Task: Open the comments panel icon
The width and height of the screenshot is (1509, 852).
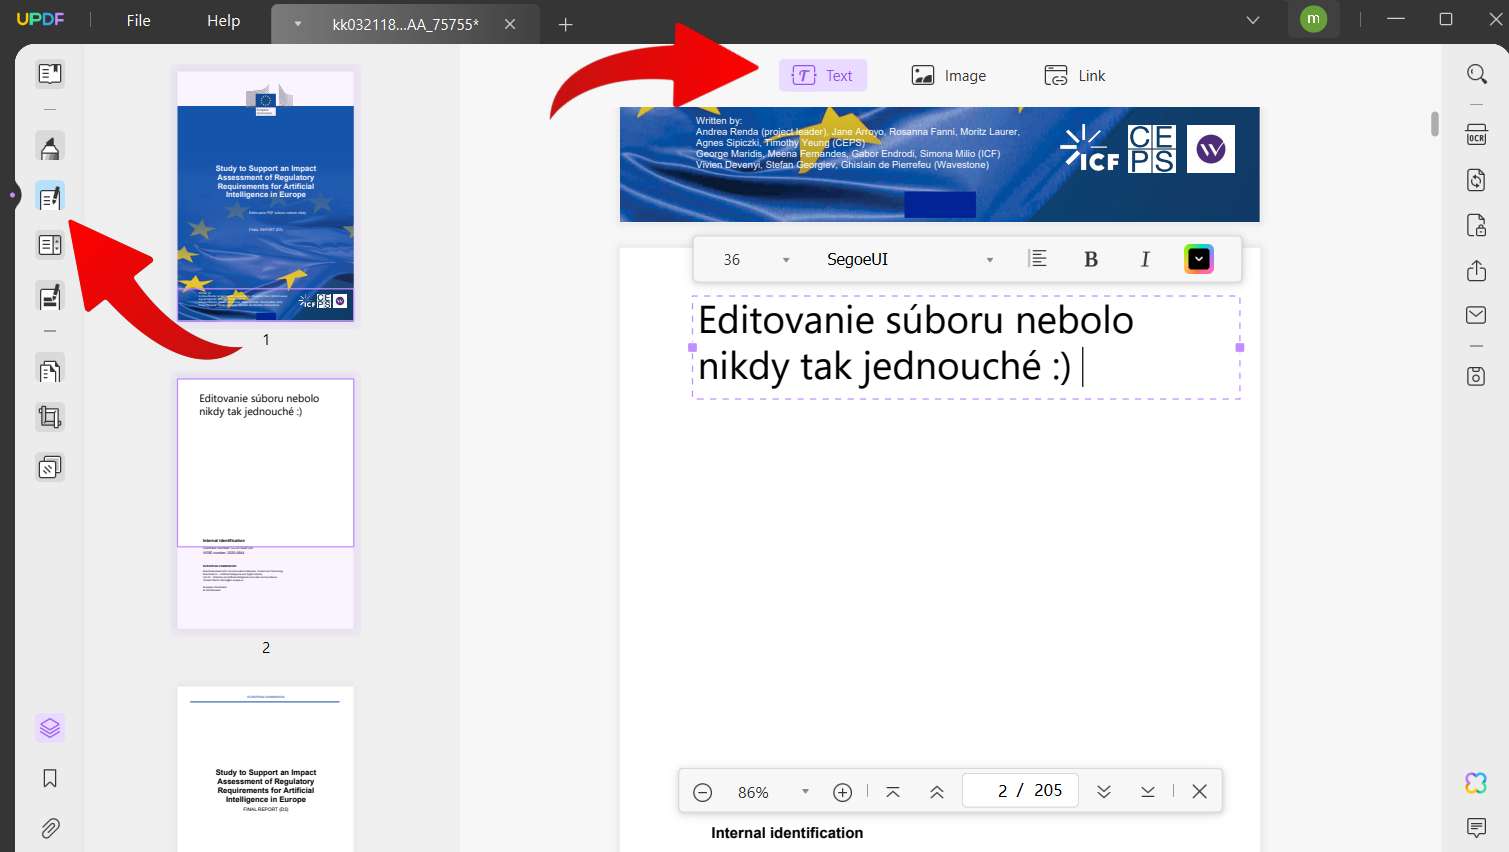Action: click(x=1476, y=827)
